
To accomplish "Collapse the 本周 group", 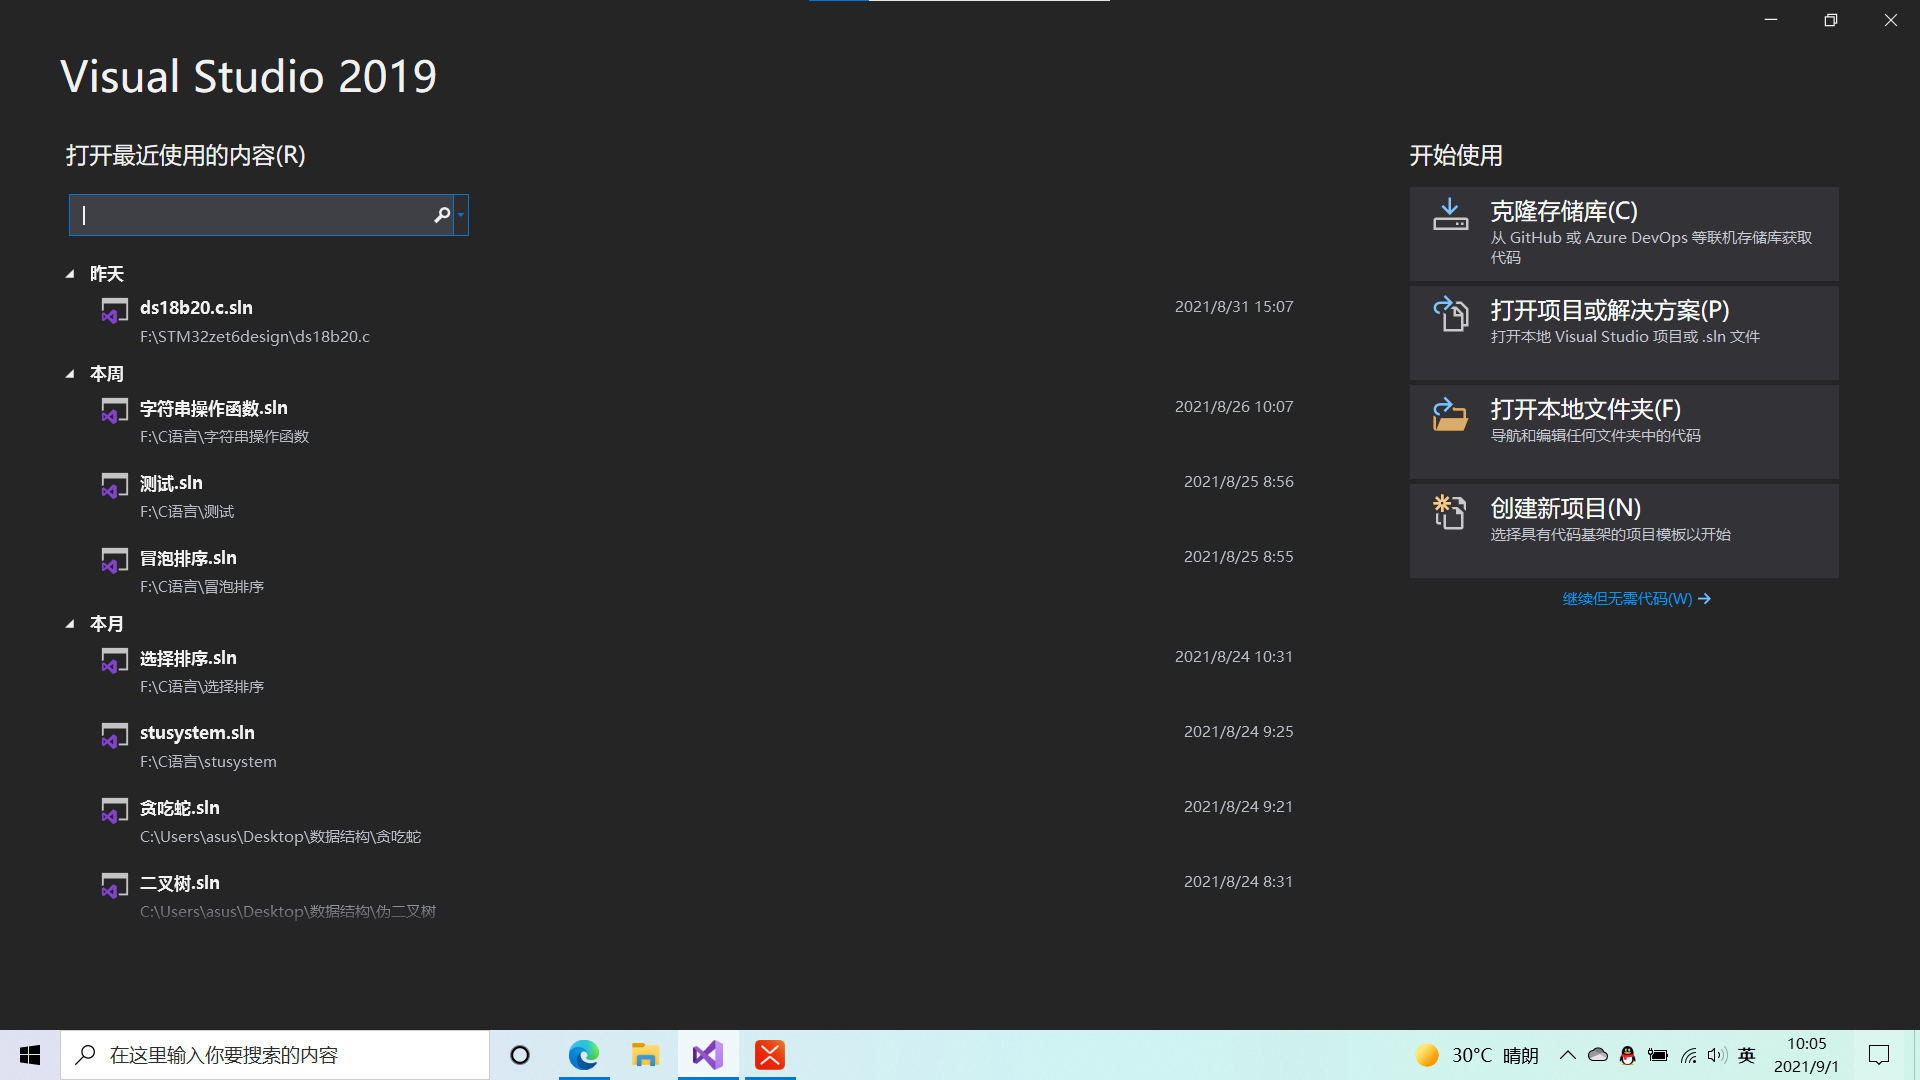I will pyautogui.click(x=70, y=374).
